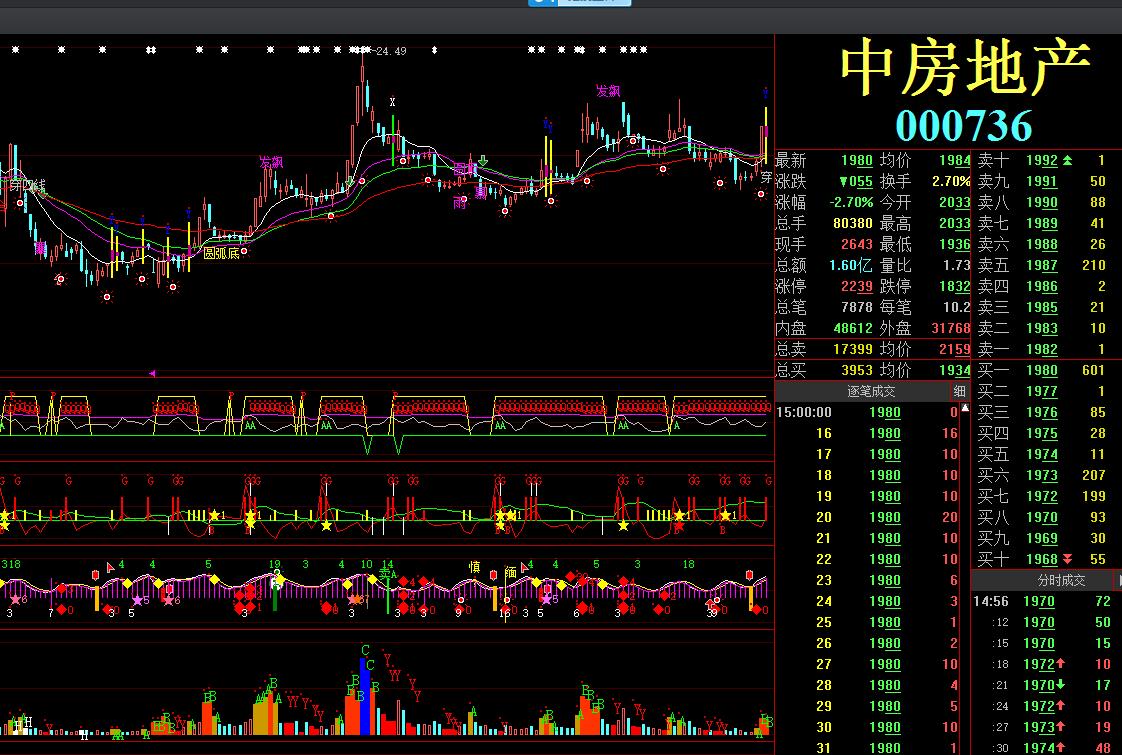Click the green down arrow on the :21 trade
1122x755 pixels.
pos(1060,685)
